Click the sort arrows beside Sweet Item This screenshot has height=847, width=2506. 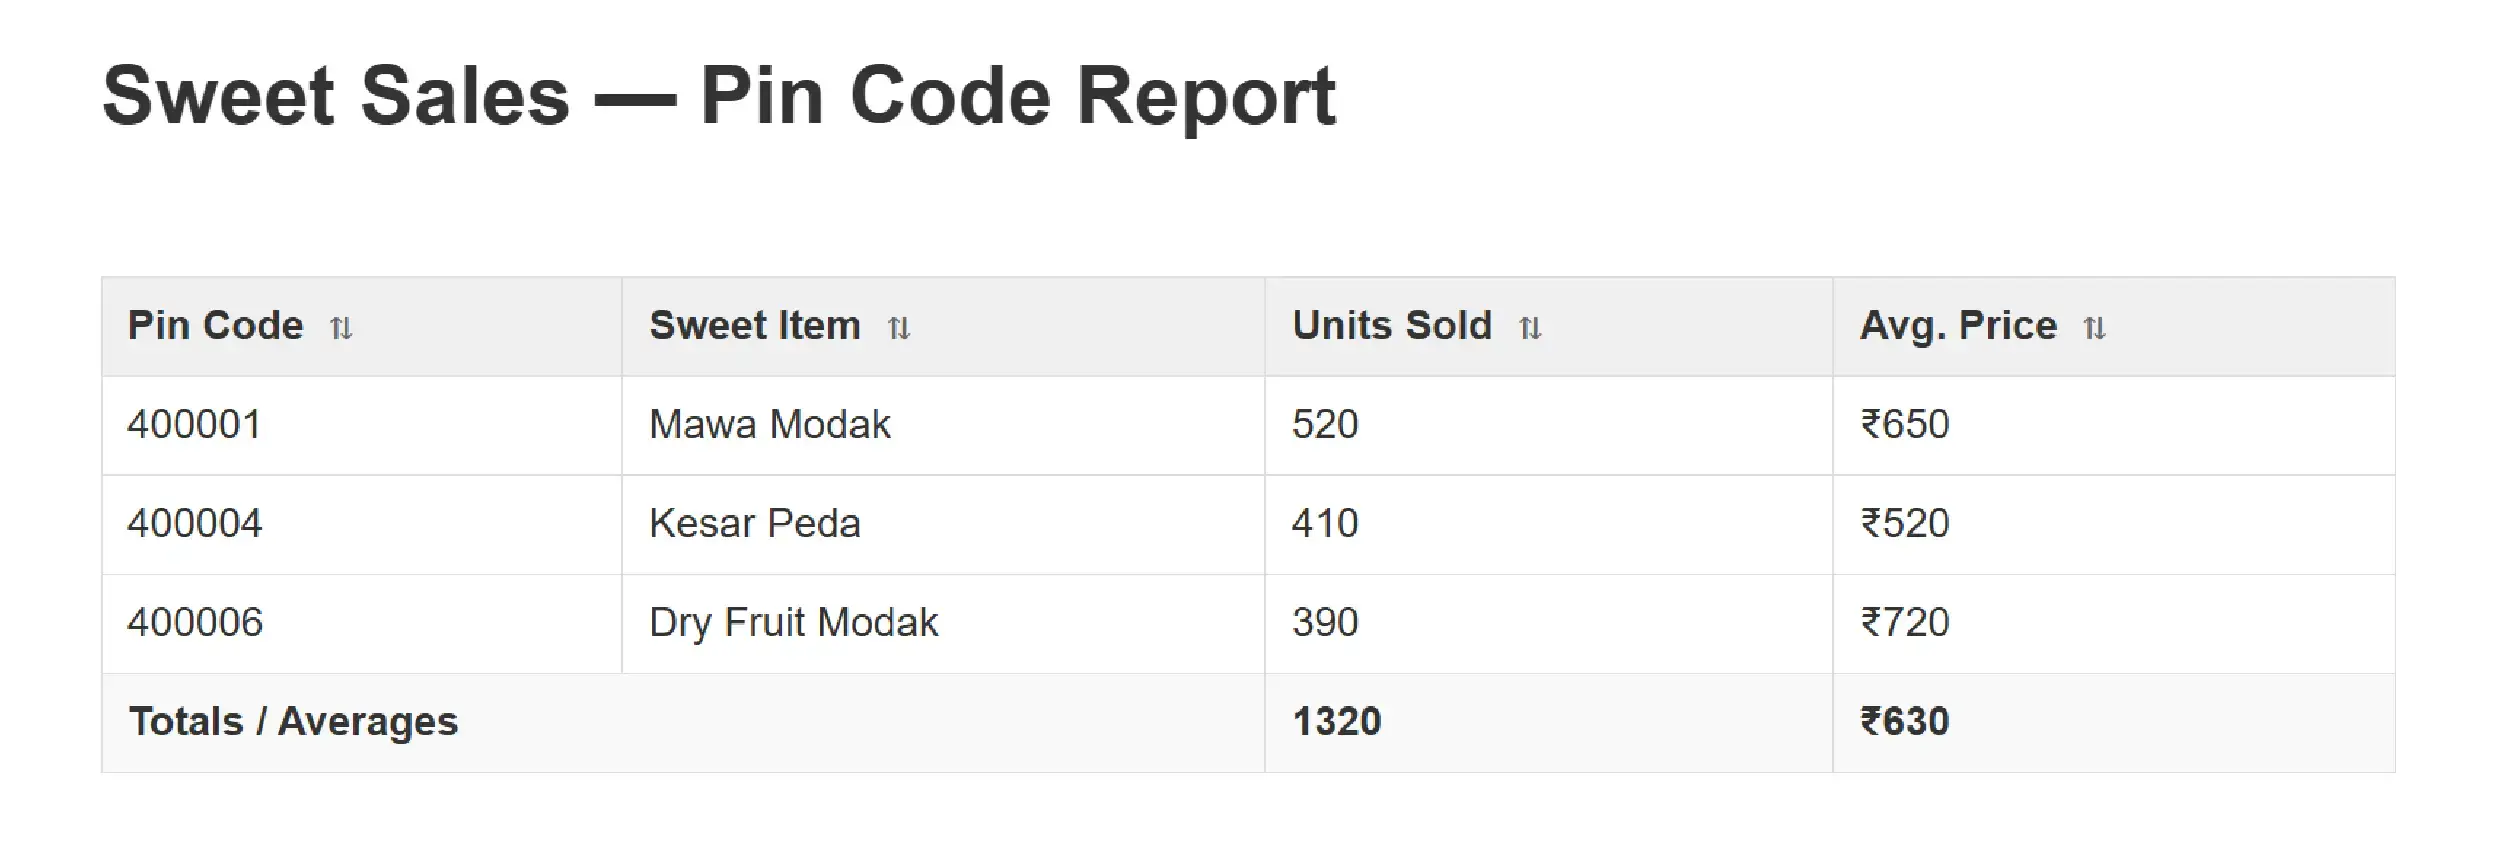(x=899, y=328)
